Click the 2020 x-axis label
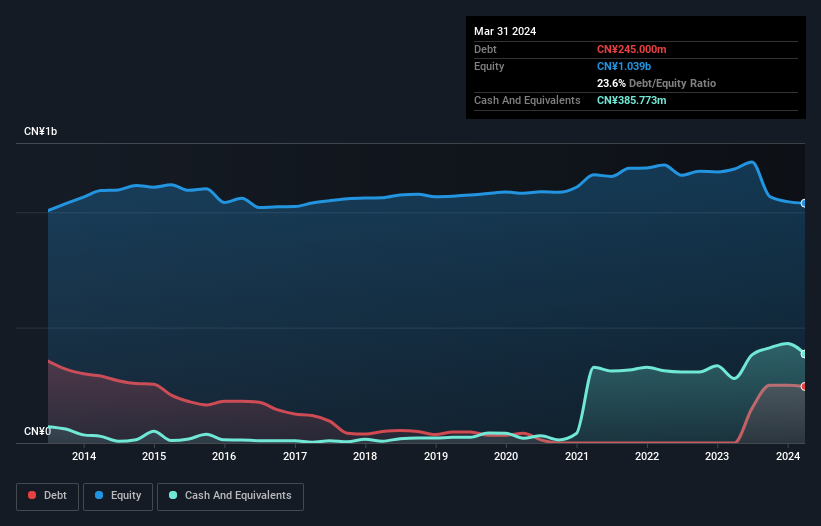Screen dimensions: 821x526 coord(506,456)
